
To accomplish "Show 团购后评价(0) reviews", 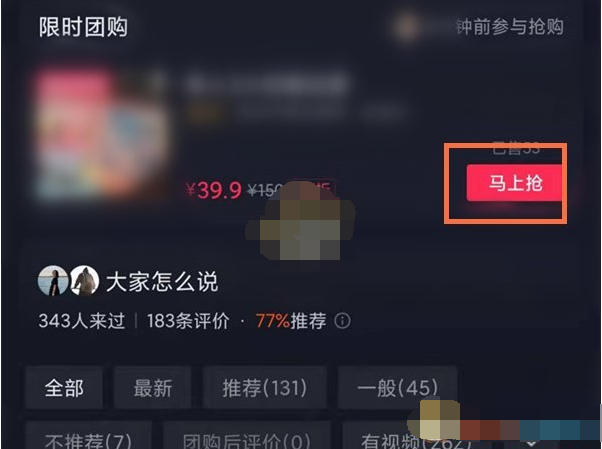I will click(246, 438).
